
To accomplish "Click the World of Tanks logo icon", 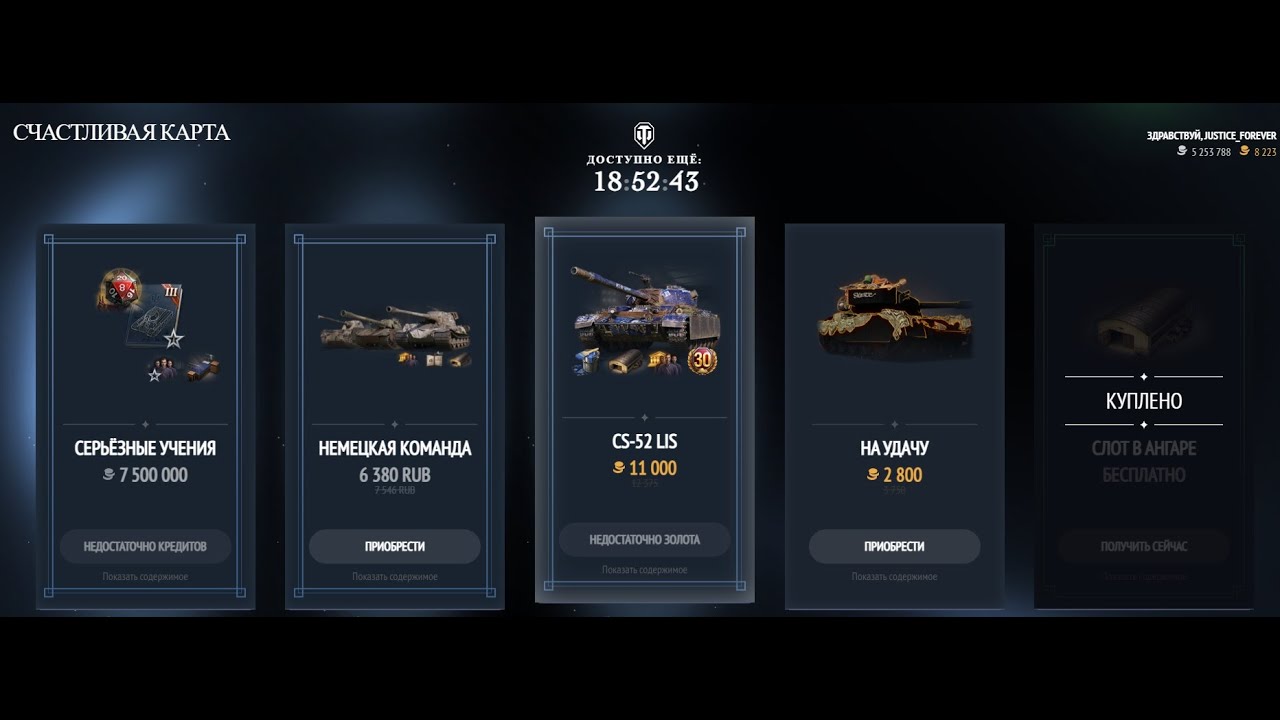I will click(x=645, y=136).
